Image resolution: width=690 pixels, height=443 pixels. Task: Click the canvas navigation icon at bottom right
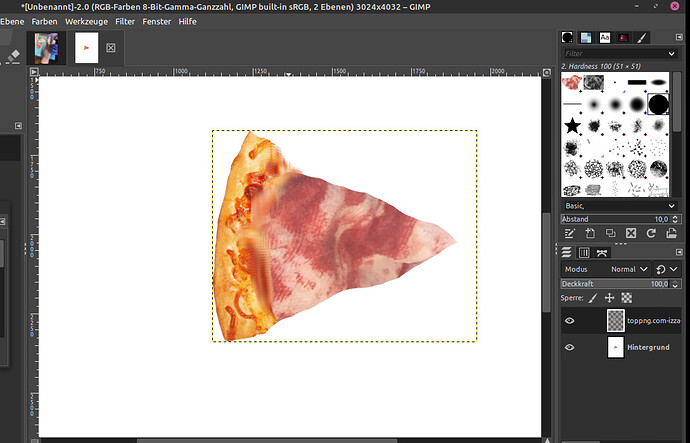[547, 440]
